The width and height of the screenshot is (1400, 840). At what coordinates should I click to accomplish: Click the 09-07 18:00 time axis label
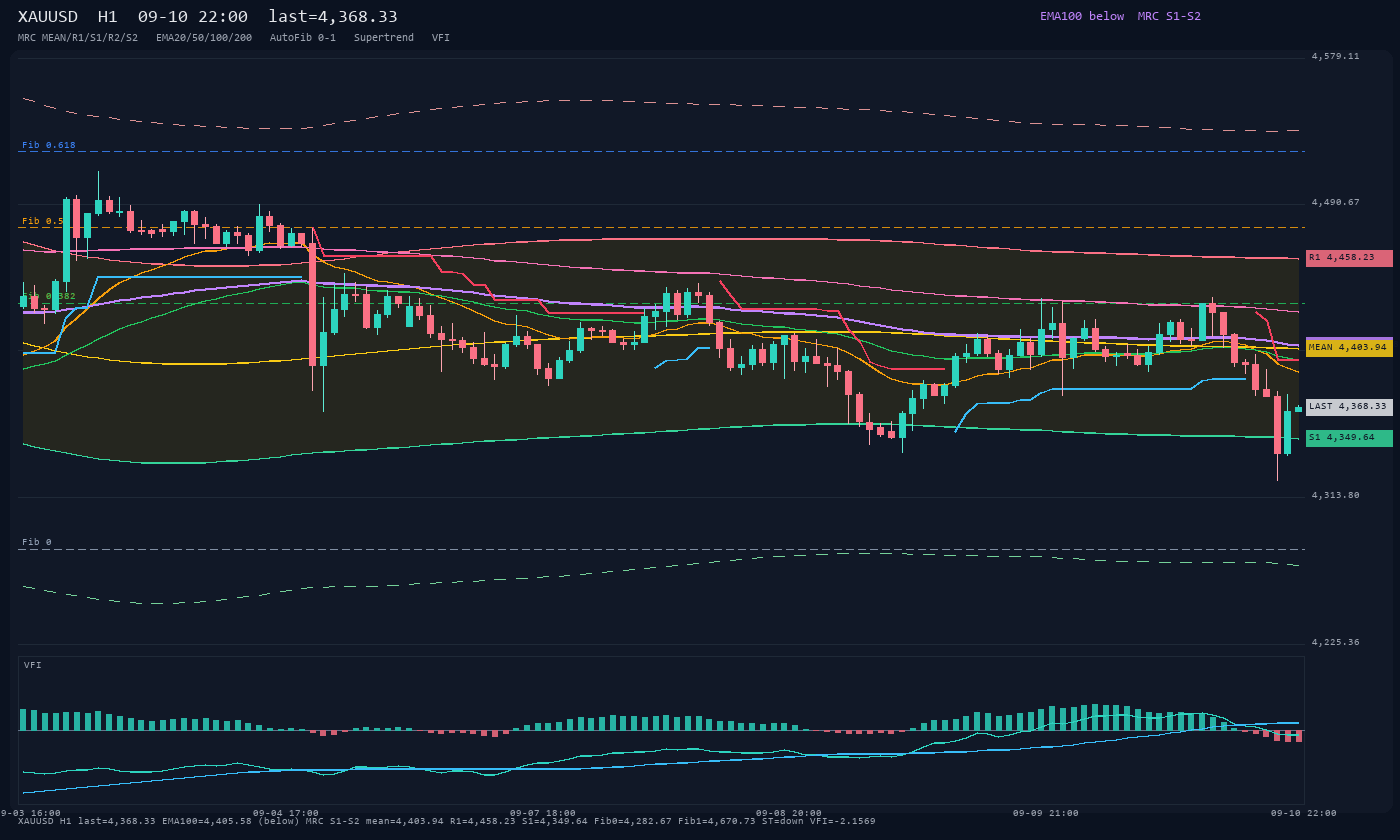click(x=543, y=813)
